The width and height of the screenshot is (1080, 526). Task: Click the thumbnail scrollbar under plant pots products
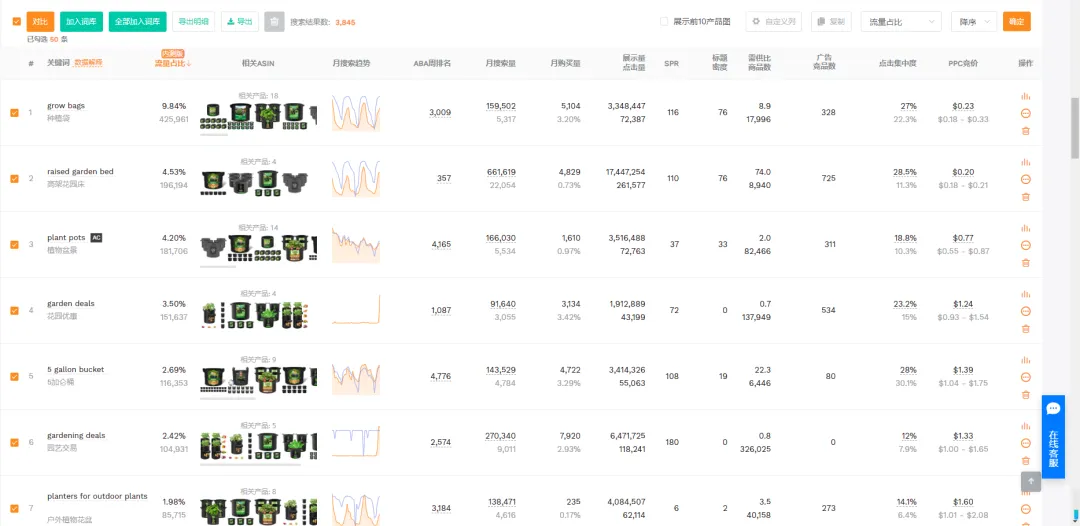click(218, 266)
